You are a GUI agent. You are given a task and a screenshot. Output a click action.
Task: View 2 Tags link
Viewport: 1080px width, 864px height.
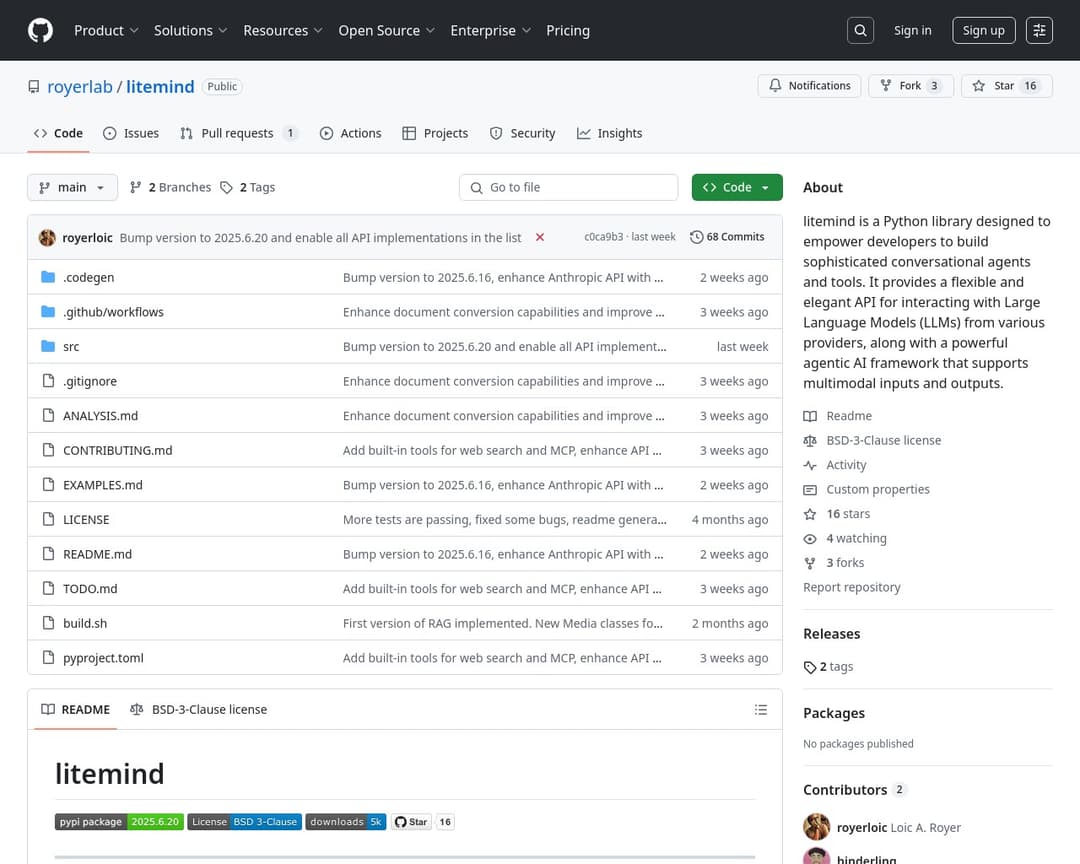247,187
